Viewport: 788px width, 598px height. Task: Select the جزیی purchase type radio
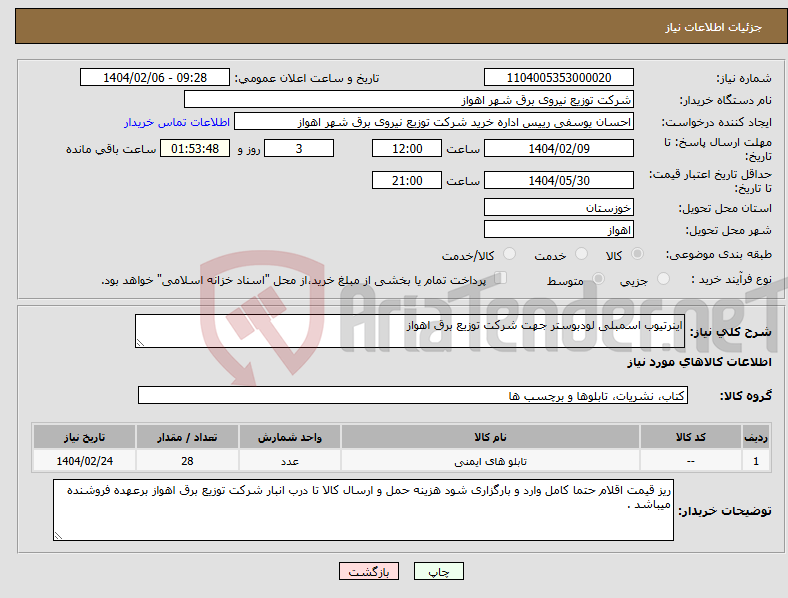coord(663,279)
